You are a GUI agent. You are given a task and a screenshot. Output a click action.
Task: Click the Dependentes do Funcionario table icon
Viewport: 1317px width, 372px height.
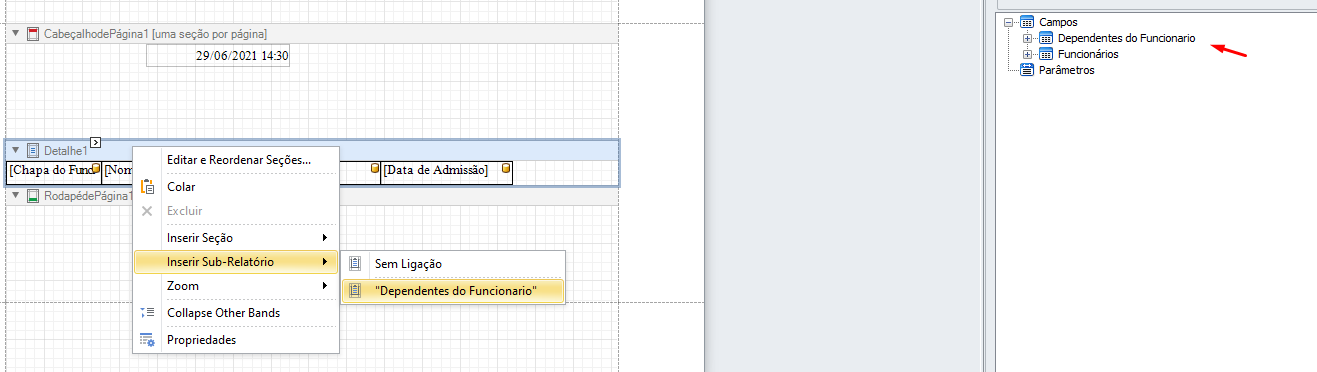point(1045,38)
